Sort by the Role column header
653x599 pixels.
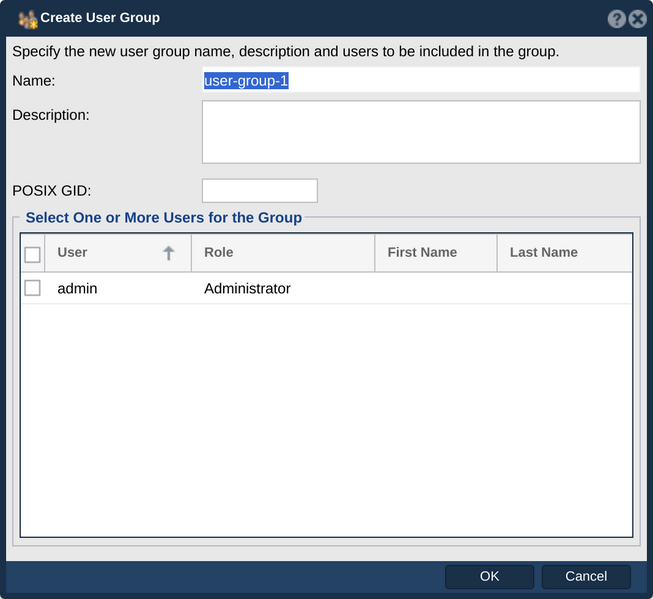pyautogui.click(x=283, y=253)
